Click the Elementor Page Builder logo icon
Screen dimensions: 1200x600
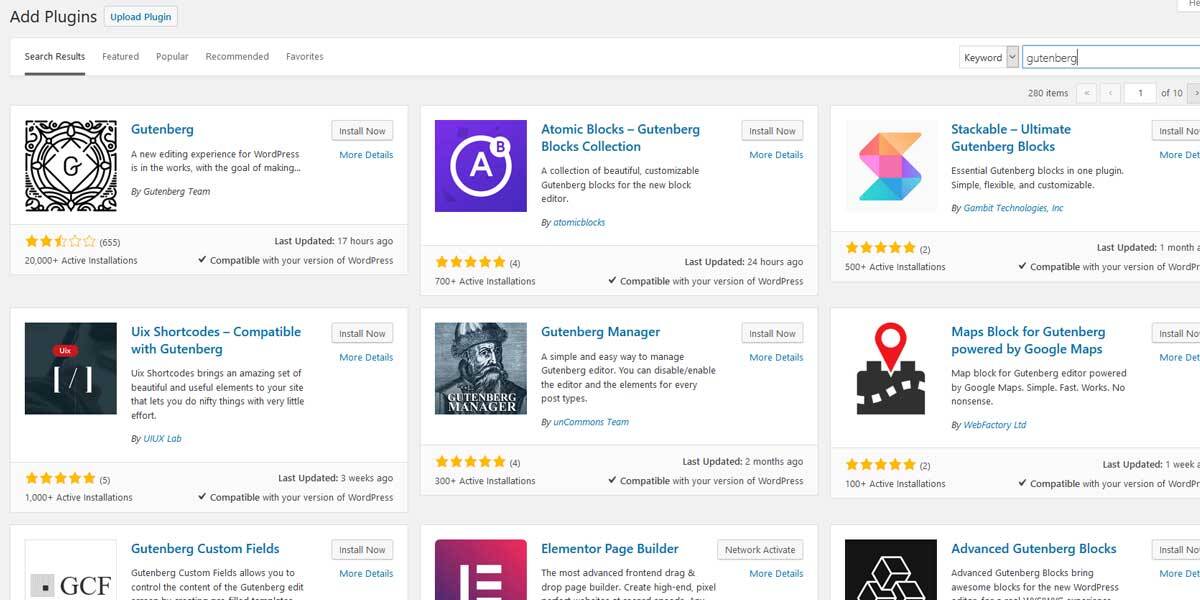pyautogui.click(x=481, y=570)
